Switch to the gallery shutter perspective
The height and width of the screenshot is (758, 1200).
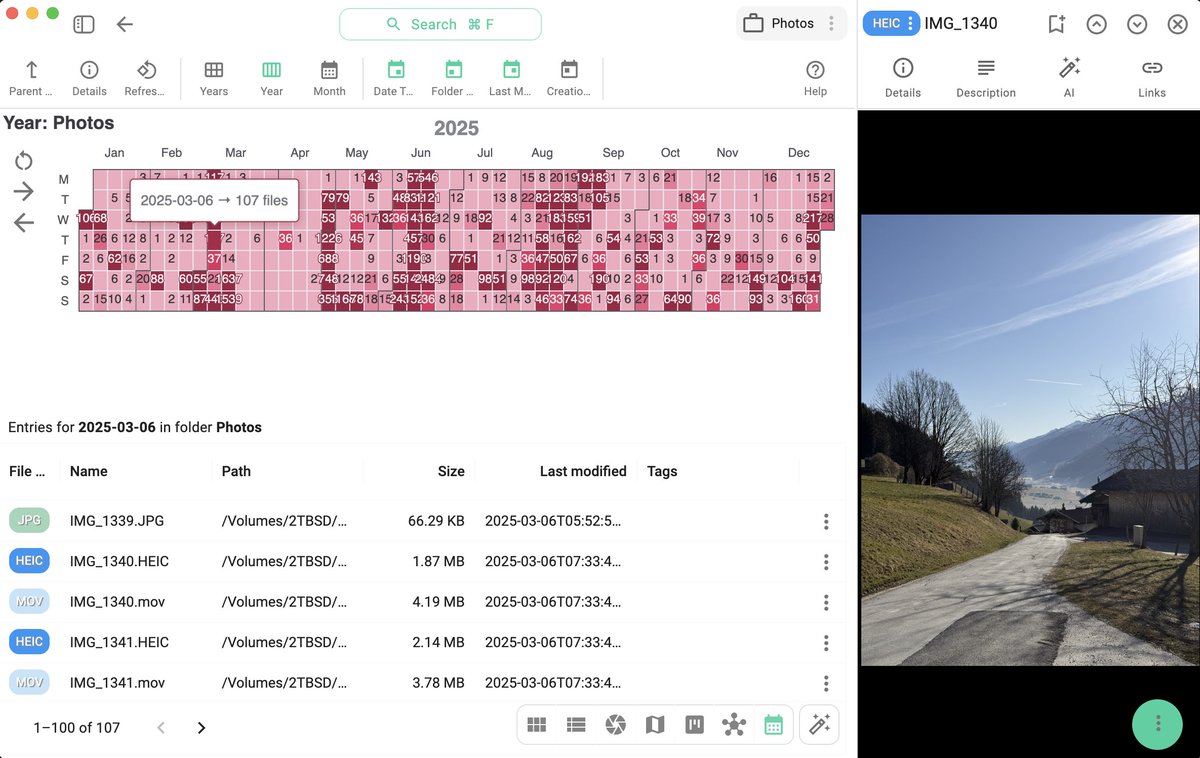tap(615, 725)
